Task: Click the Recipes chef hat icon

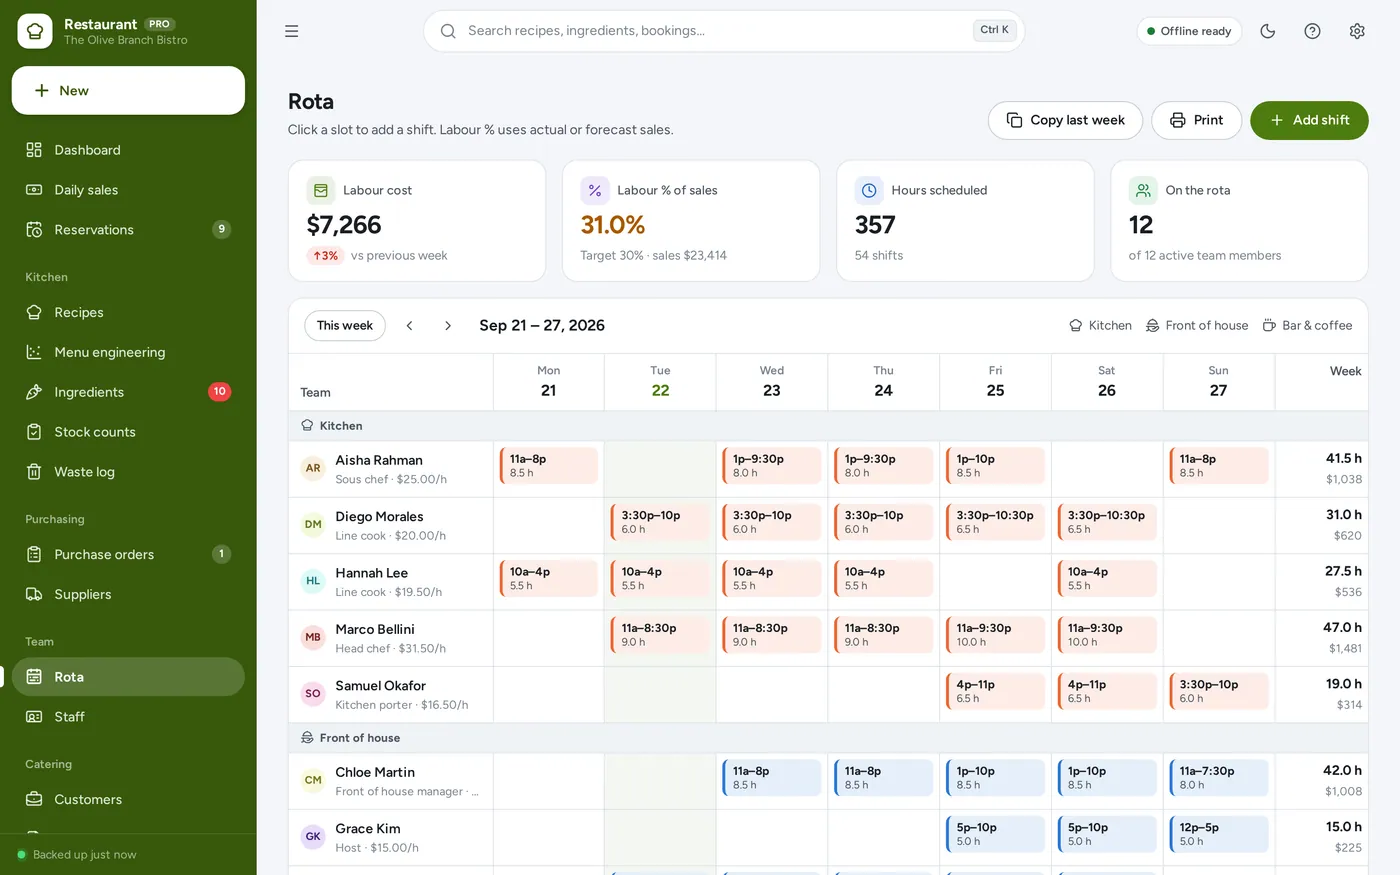Action: (34, 312)
